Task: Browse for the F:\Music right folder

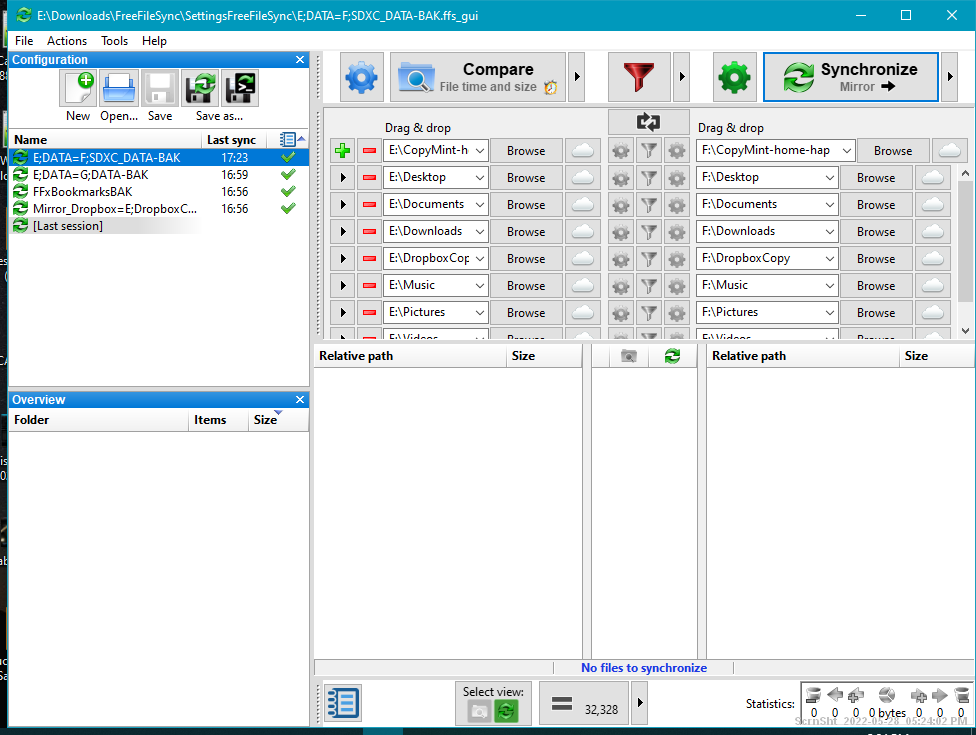Action: [876, 286]
